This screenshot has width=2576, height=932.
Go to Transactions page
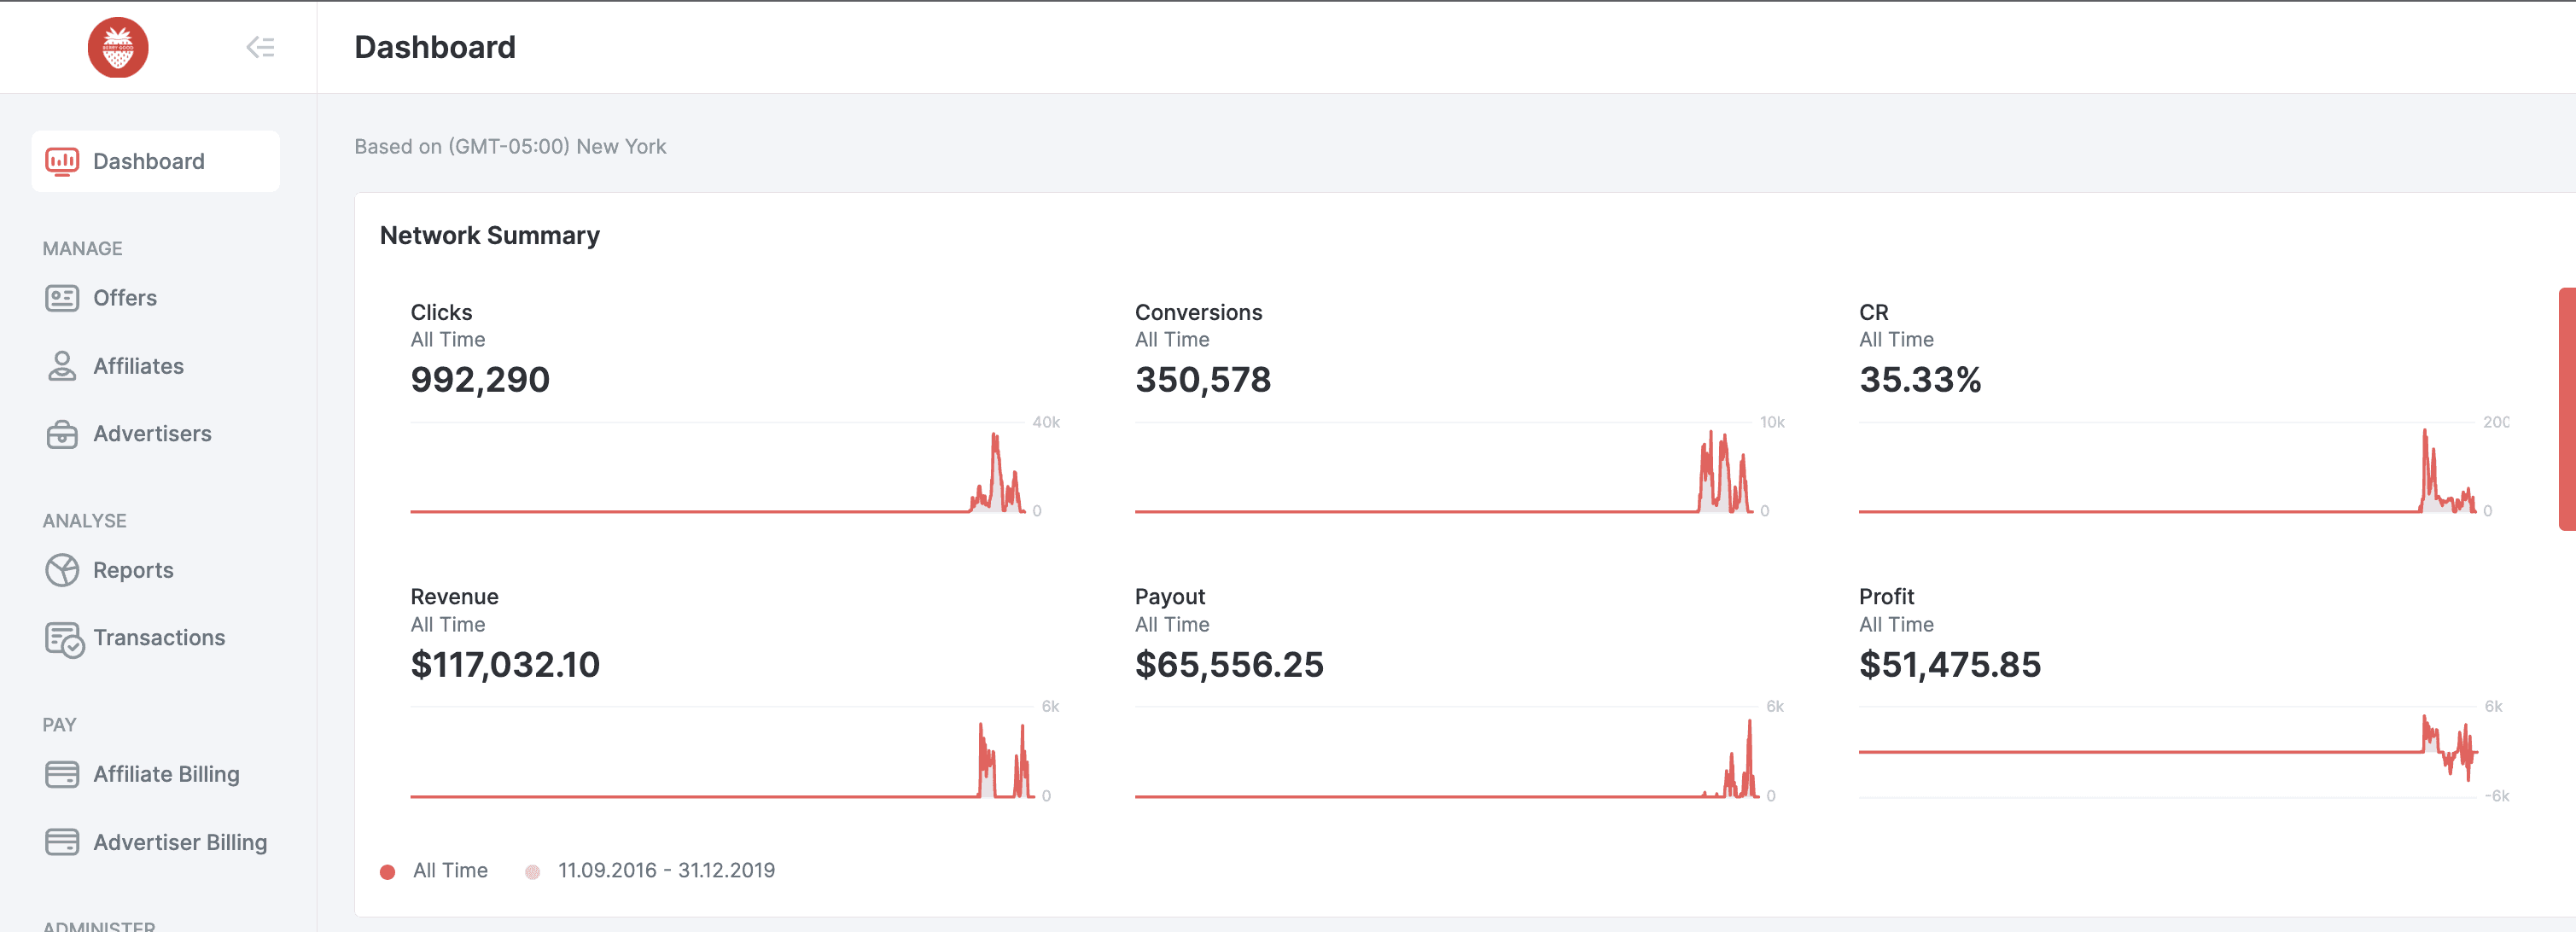click(159, 638)
